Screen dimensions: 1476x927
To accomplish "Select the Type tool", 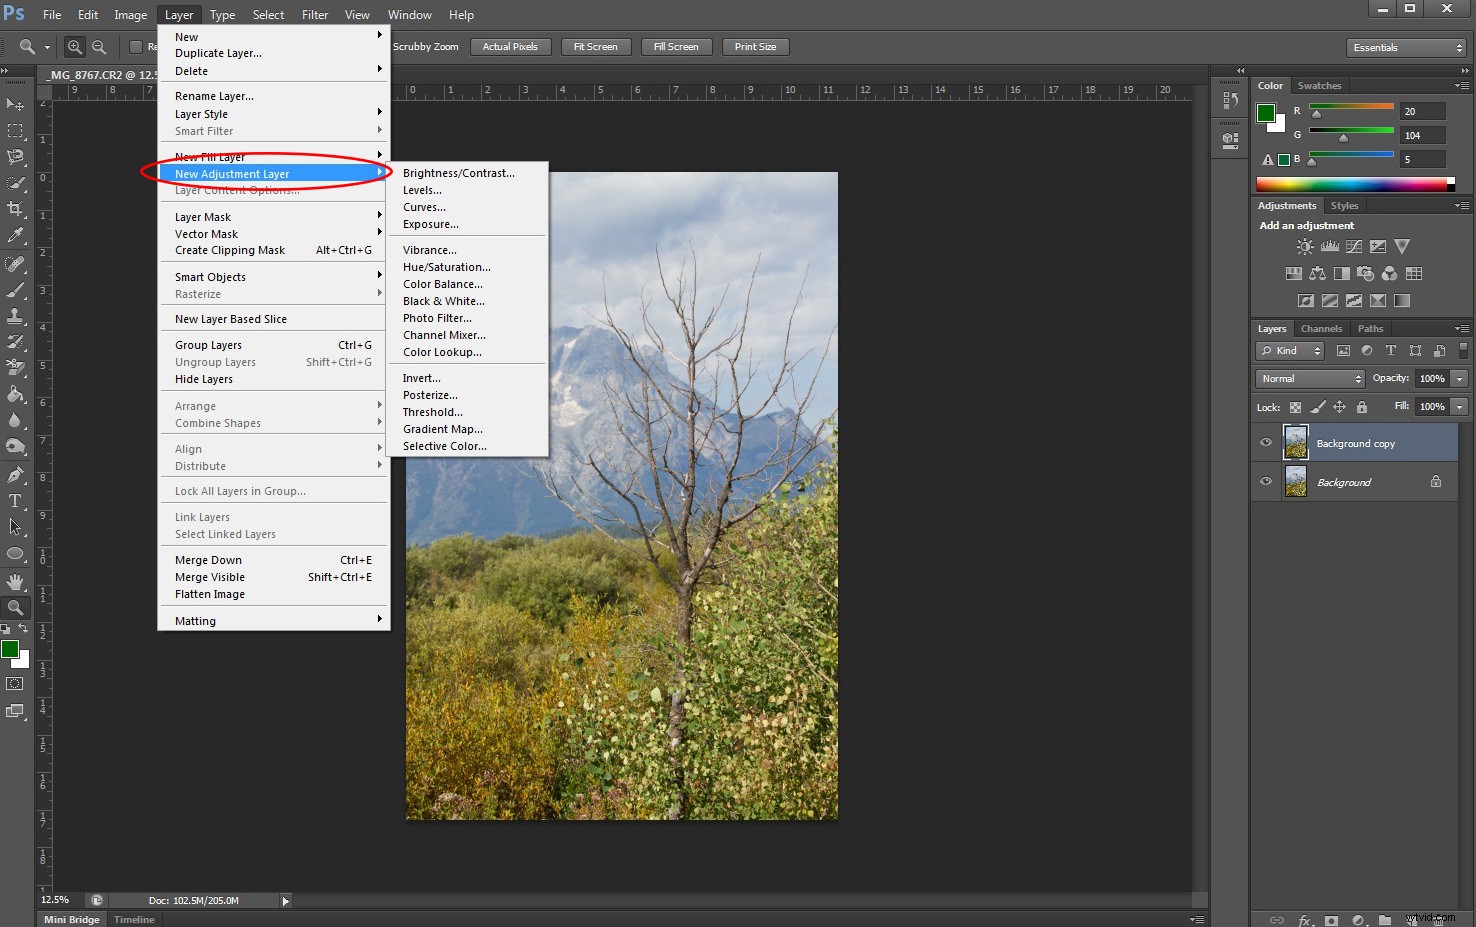I will pyautogui.click(x=15, y=500).
